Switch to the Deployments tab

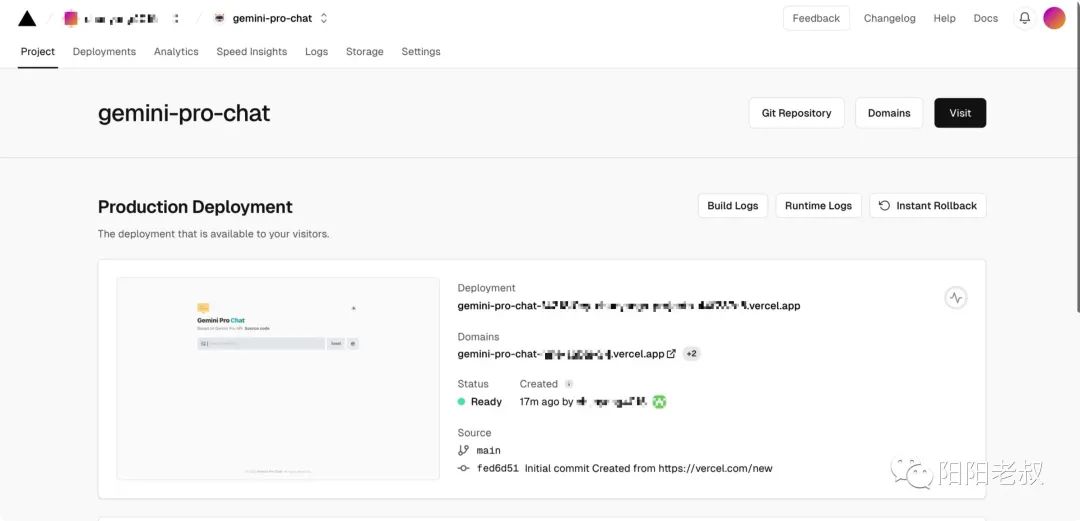[x=104, y=52]
